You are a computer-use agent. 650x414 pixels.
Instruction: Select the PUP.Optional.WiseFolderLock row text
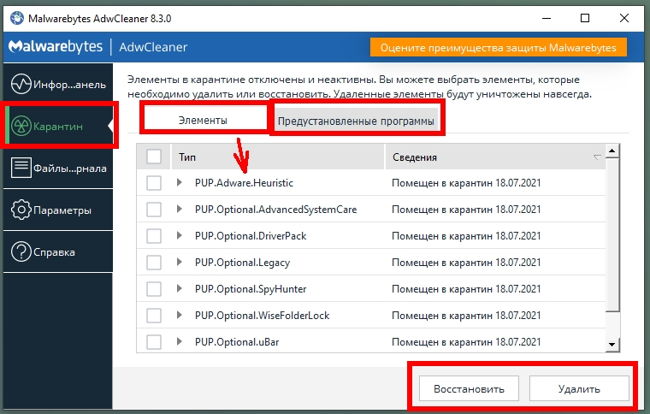262,315
